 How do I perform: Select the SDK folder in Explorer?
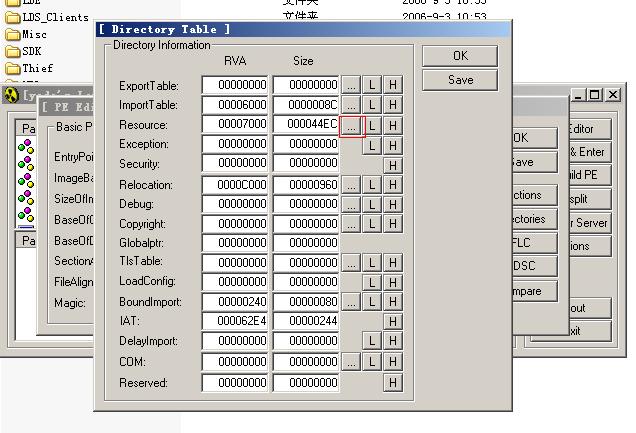[x=24, y=51]
